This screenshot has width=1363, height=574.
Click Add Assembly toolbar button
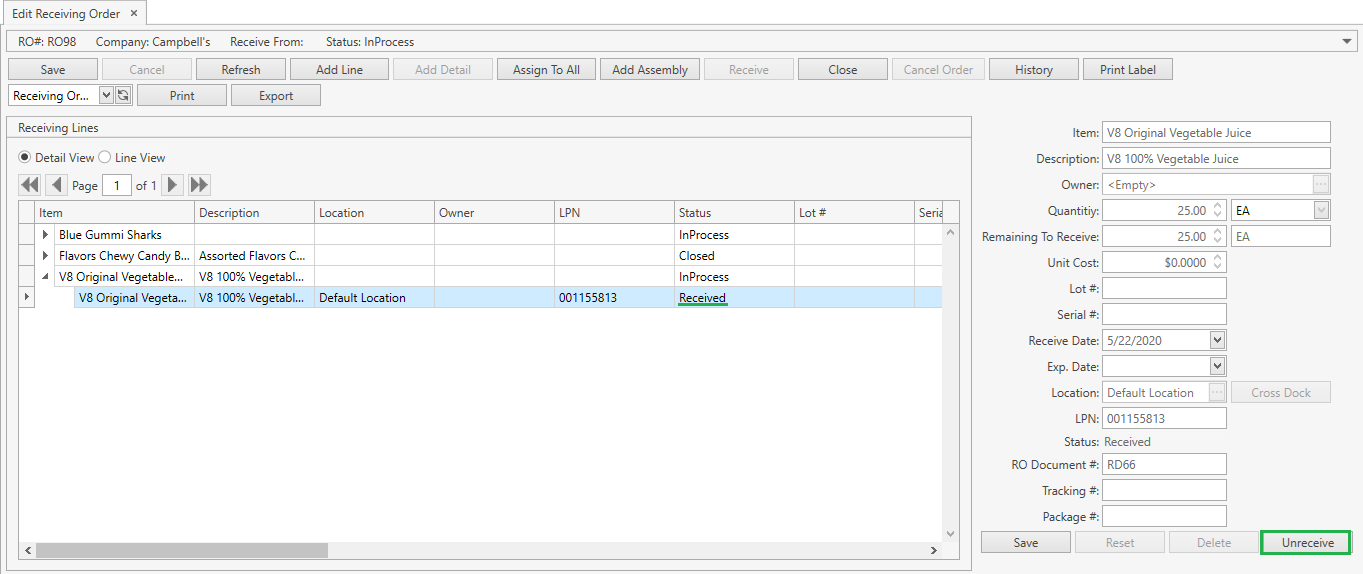point(650,70)
